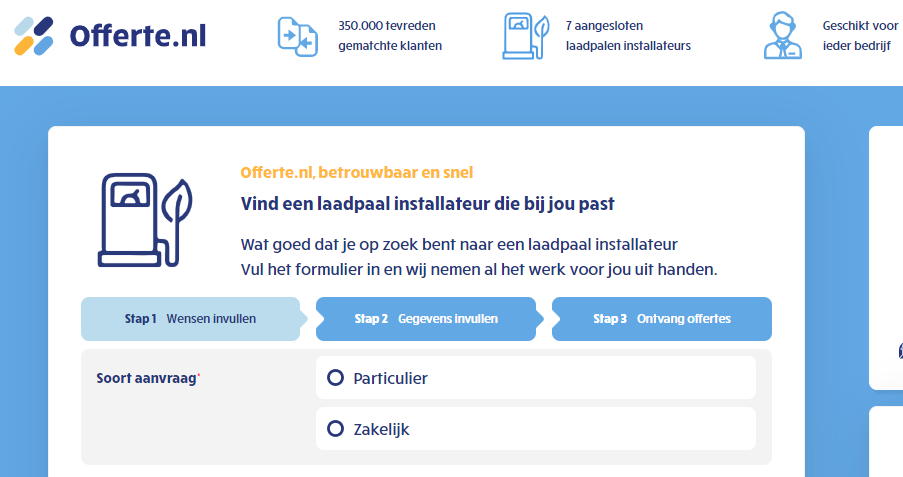The height and width of the screenshot is (477, 903).
Task: Click '350.000 tevreden gematchte klanten' text
Action: (390, 36)
